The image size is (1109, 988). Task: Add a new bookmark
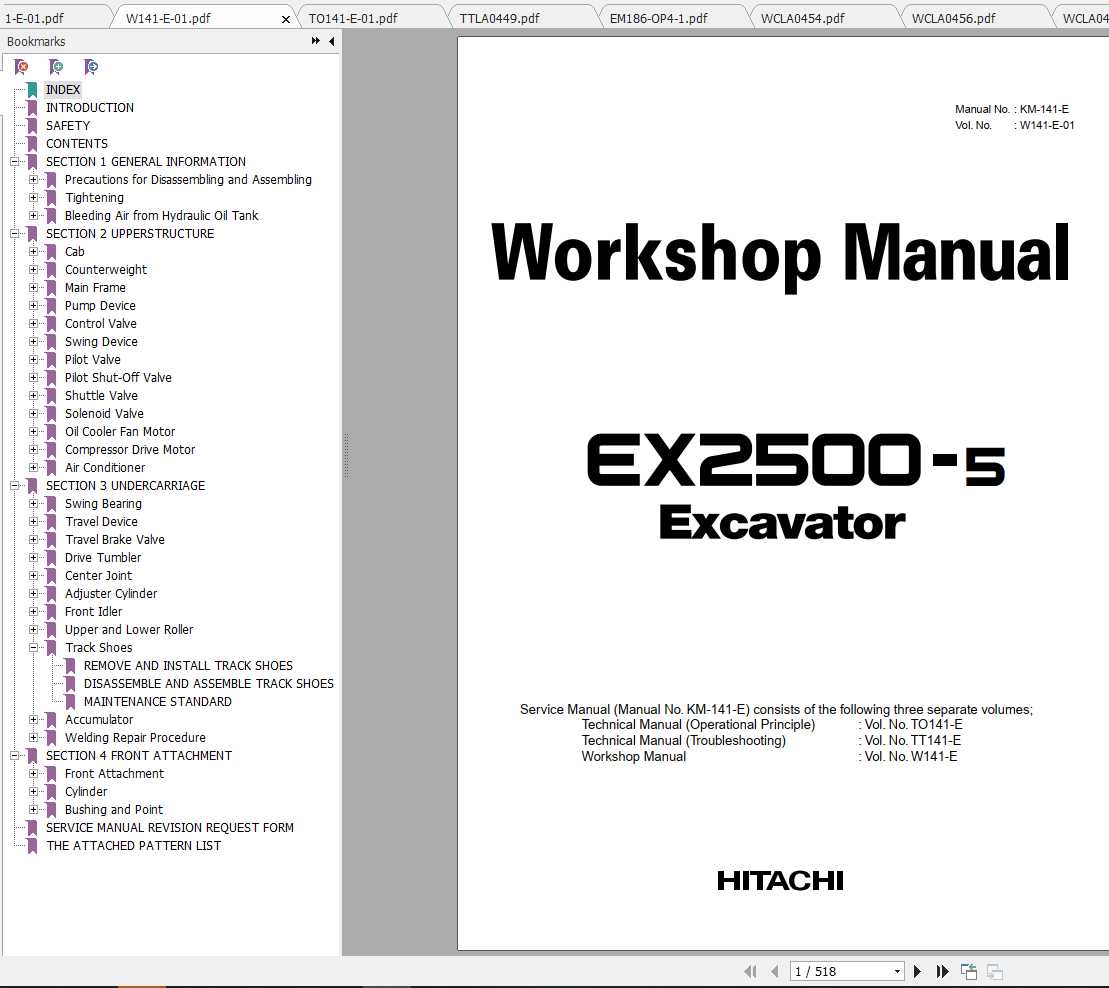pos(56,66)
